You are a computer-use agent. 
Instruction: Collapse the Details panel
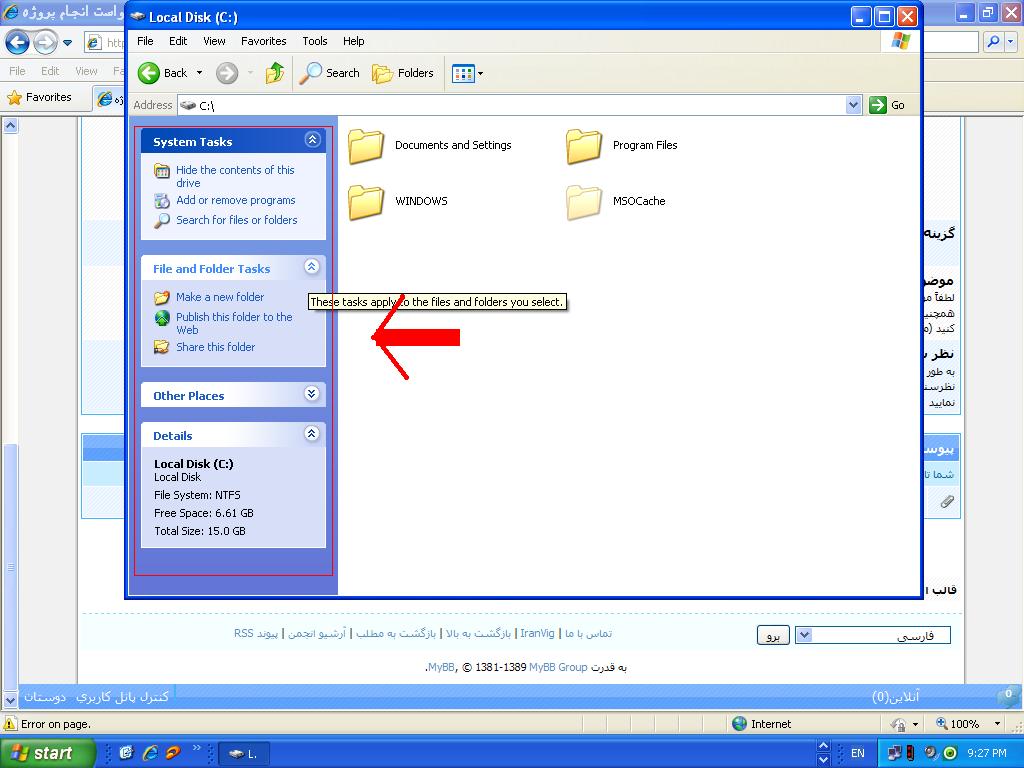tap(312, 434)
